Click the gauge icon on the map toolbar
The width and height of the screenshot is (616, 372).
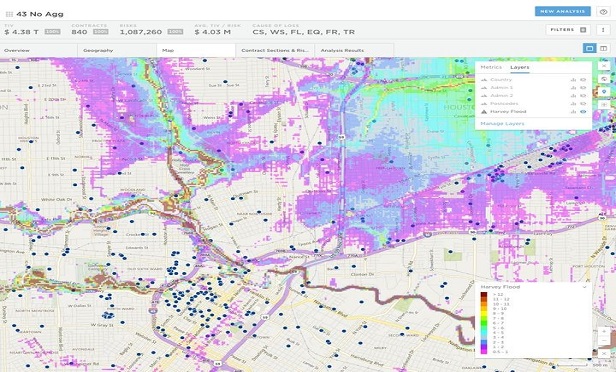coord(604,79)
